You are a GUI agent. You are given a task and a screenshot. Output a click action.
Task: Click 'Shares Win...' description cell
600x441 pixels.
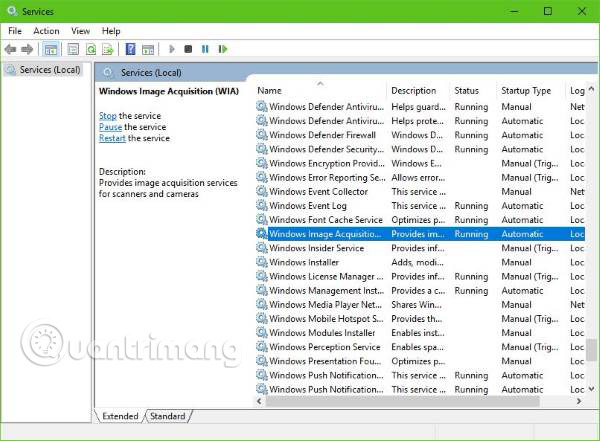(x=416, y=305)
